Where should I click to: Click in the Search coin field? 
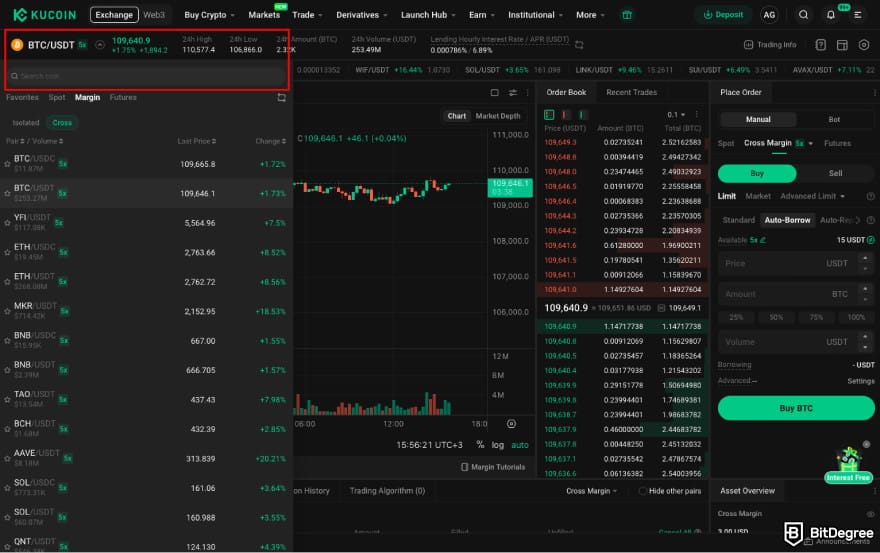coord(146,76)
